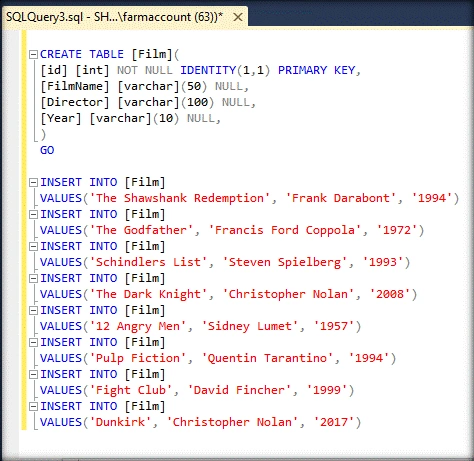Image resolution: width=474 pixels, height=461 pixels.
Task: Collapse the INSERT for The Godfather
Action: [33, 214]
